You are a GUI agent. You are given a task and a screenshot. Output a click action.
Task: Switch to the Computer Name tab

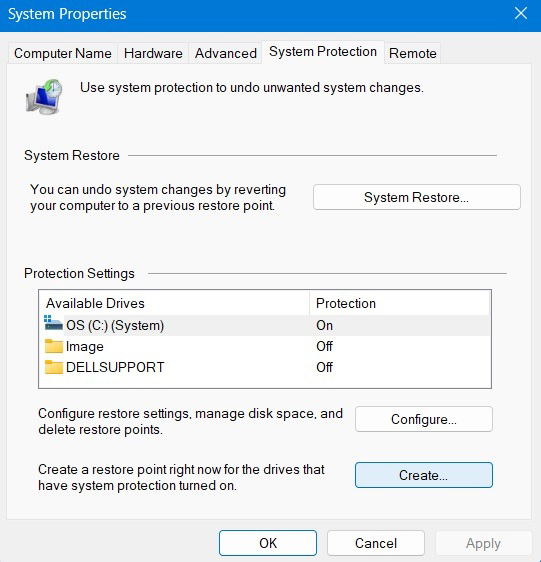[63, 53]
